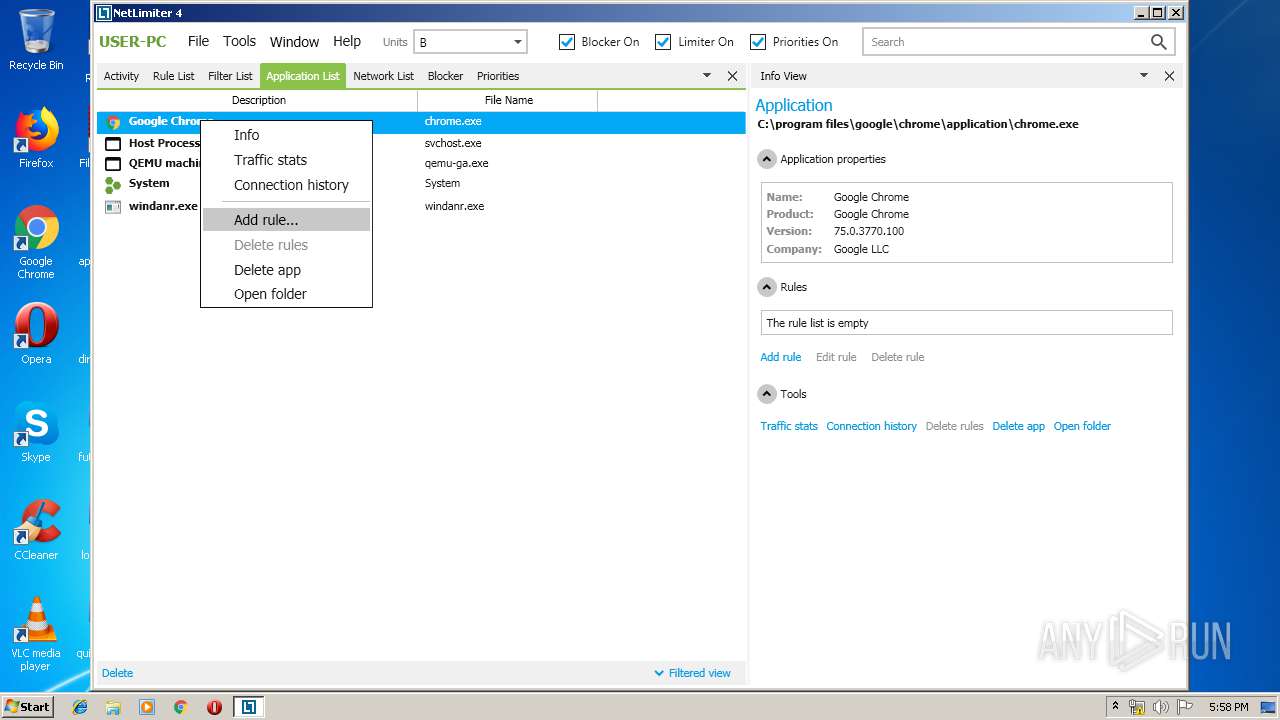Image resolution: width=1280 pixels, height=720 pixels.
Task: Switch to the Blocker tab
Action: [445, 76]
